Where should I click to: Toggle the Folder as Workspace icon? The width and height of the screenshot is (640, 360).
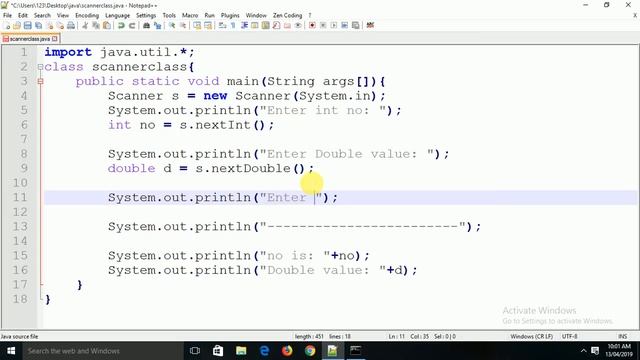pyautogui.click(x=287, y=25)
